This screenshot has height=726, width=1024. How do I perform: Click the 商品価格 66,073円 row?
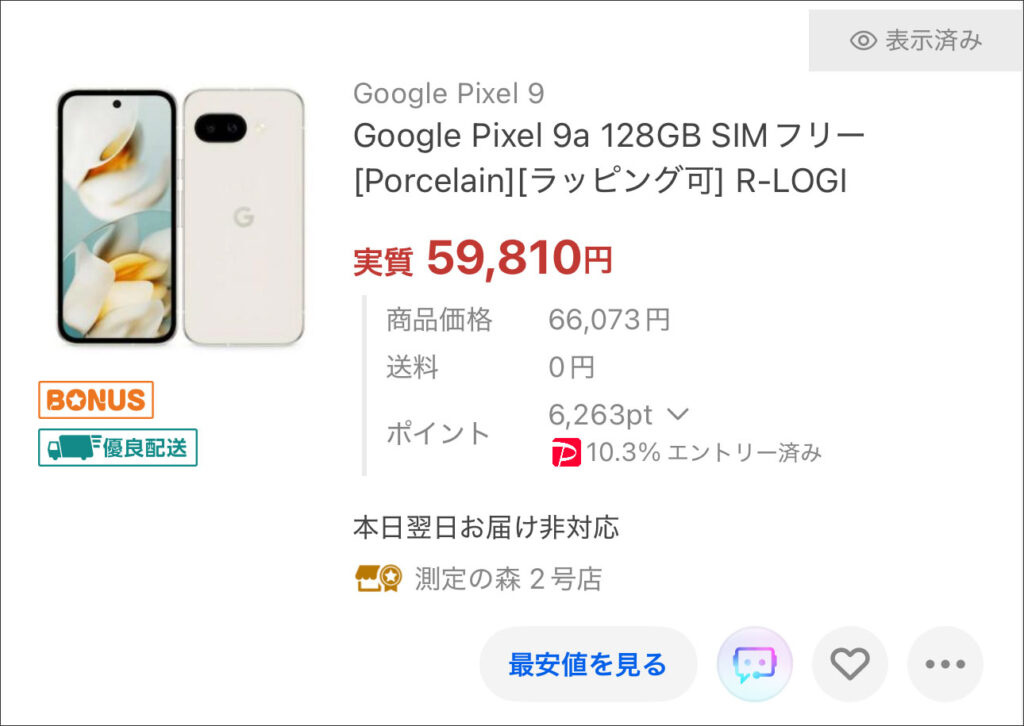528,320
